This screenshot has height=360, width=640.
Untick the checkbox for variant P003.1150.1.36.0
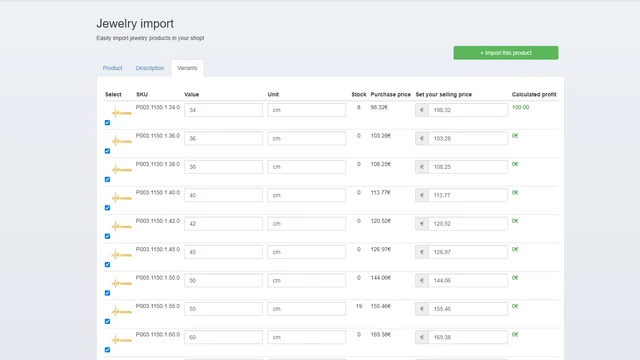coord(107,151)
